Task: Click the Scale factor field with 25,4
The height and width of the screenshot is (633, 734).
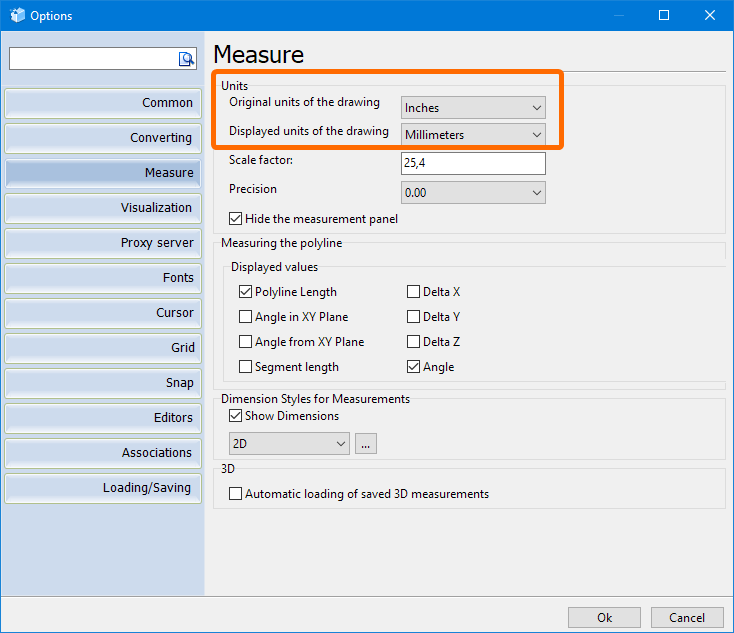Action: 473,163
